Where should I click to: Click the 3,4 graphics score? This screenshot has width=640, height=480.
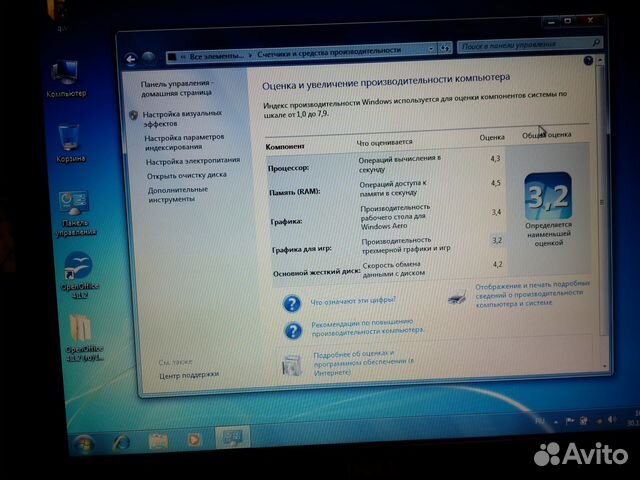[x=496, y=212]
